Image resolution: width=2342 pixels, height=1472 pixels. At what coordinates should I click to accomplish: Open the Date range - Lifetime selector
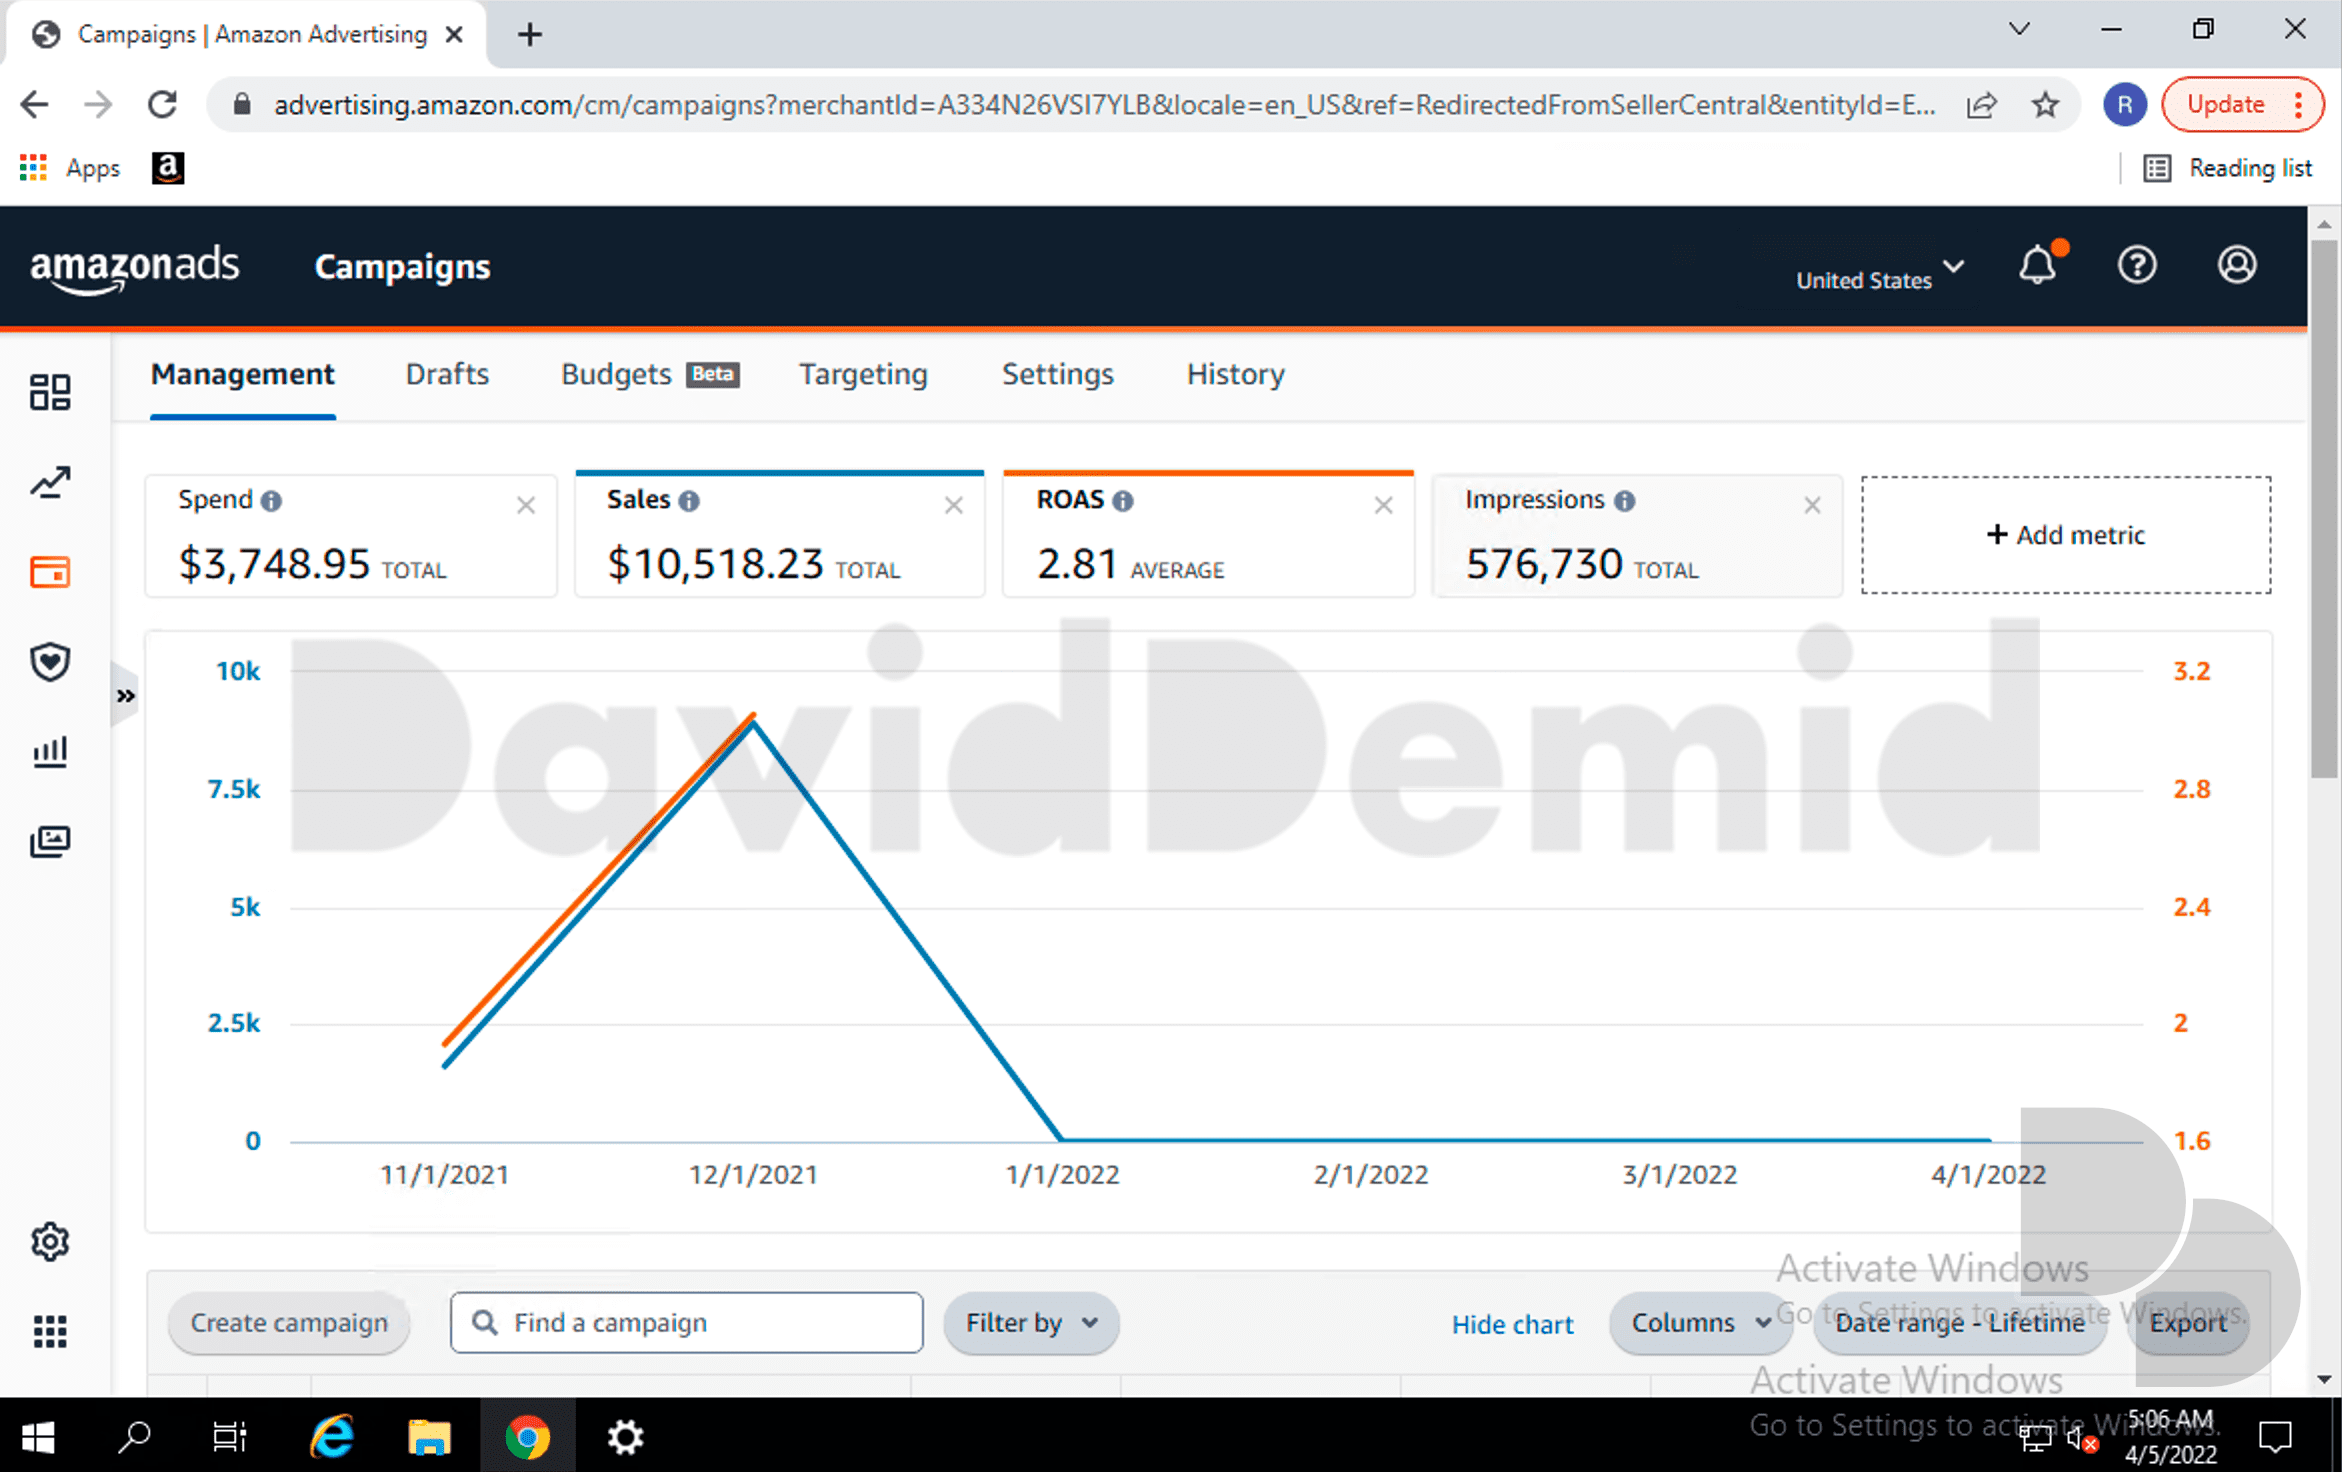[1960, 1323]
